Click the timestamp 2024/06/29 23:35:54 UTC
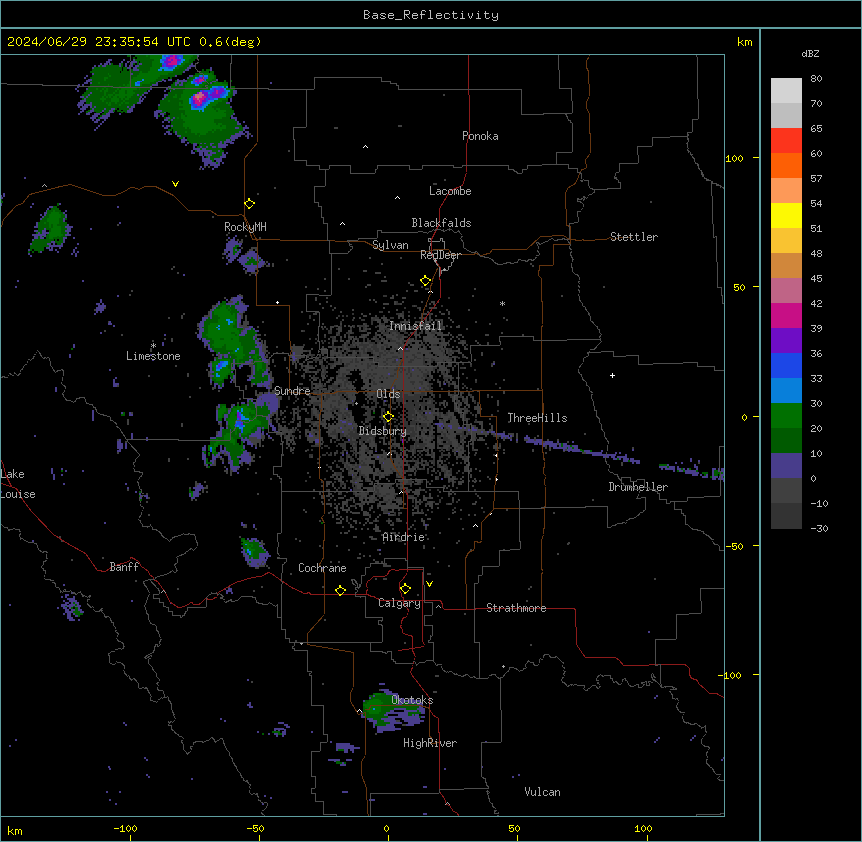The width and height of the screenshot is (862, 842). click(99, 42)
